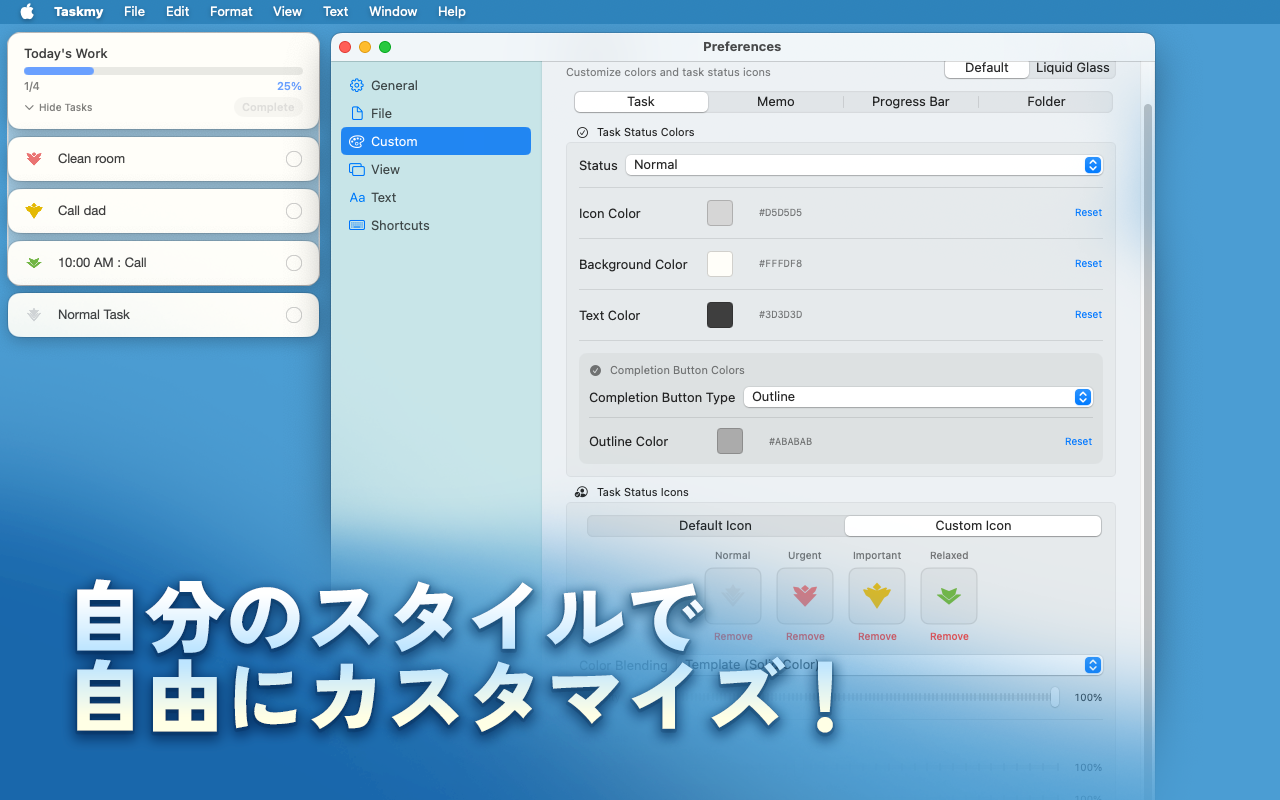The image size is (1280, 800).
Task: Open the Text Color dark swatch
Action: pos(720,315)
